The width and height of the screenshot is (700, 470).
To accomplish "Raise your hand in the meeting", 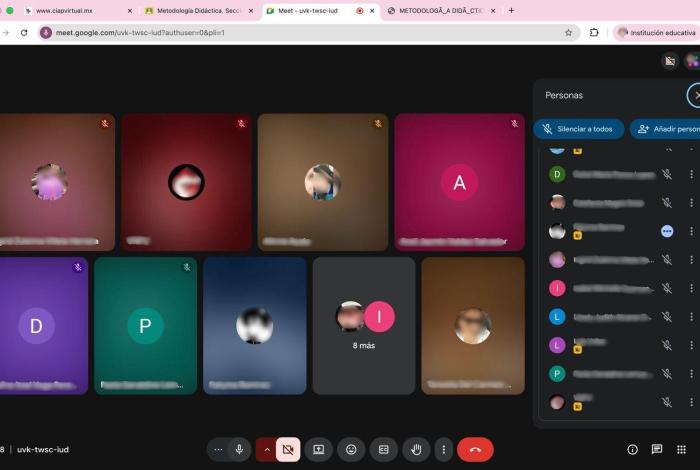I will (416, 450).
